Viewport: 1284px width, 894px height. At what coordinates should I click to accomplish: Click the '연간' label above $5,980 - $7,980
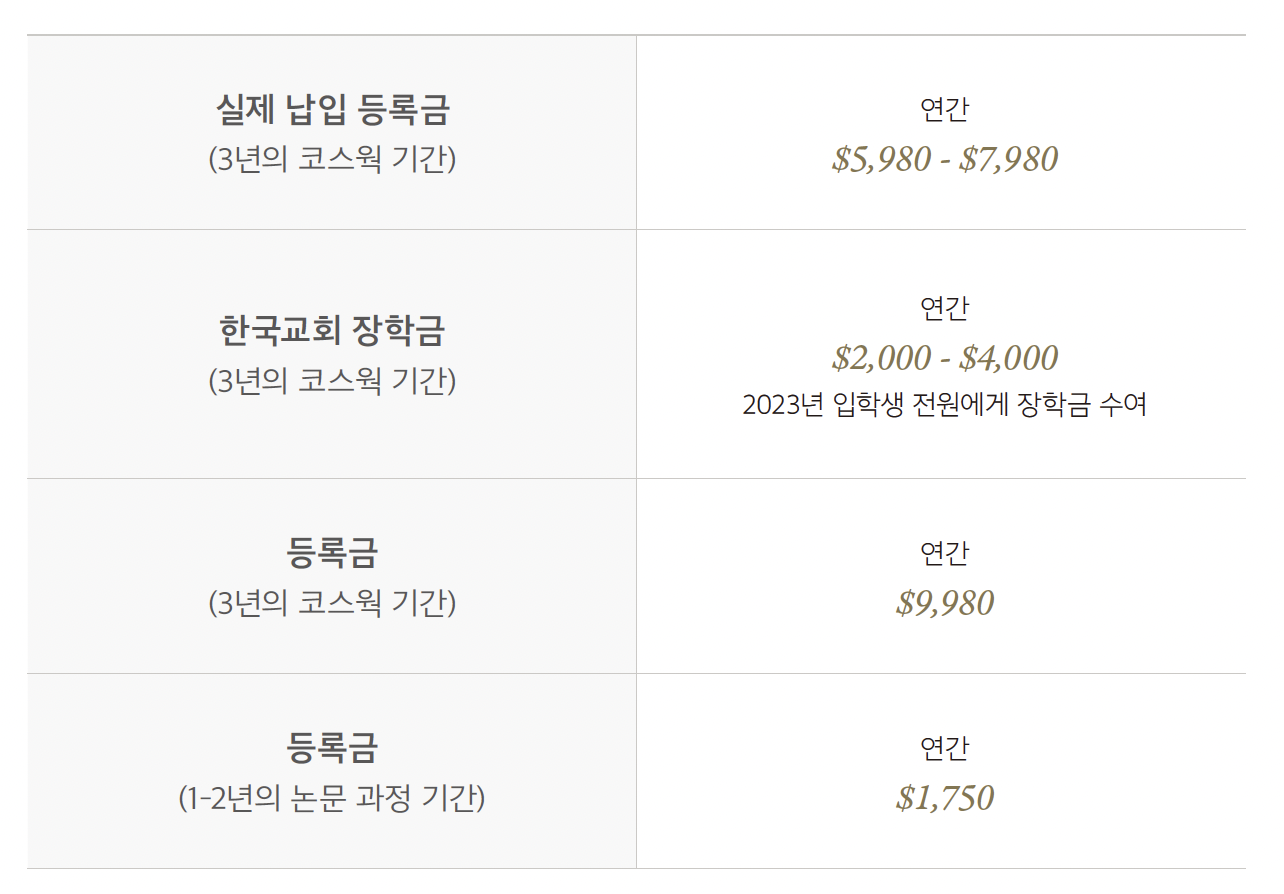(944, 109)
